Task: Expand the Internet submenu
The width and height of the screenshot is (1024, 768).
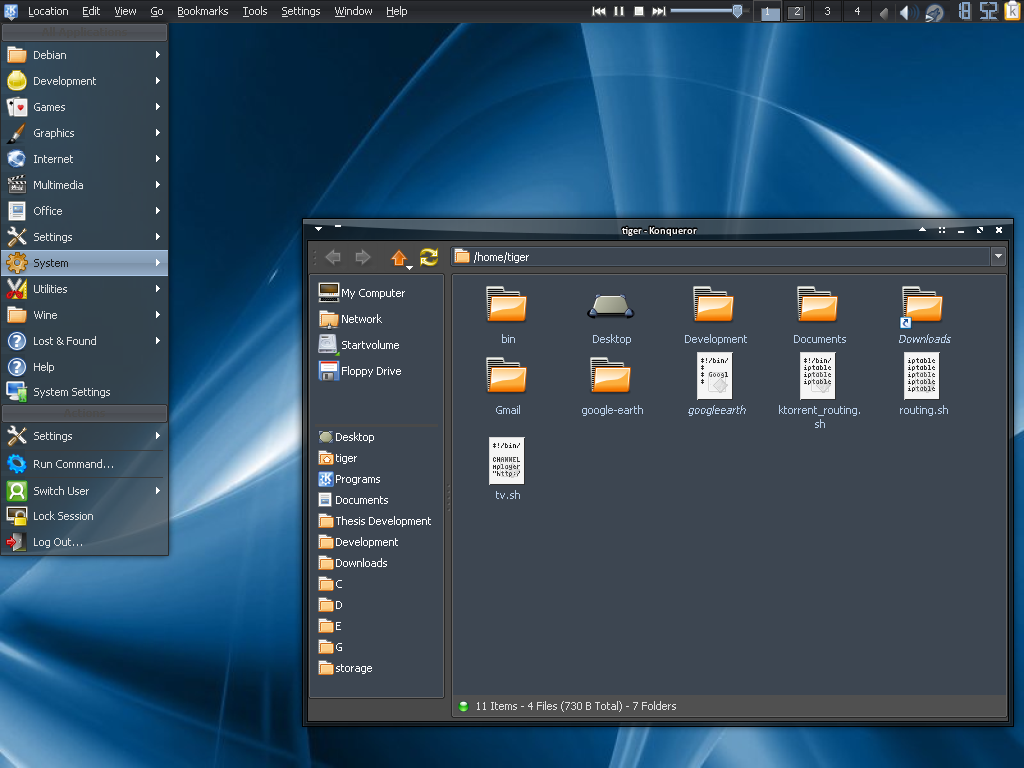Action: coord(84,159)
